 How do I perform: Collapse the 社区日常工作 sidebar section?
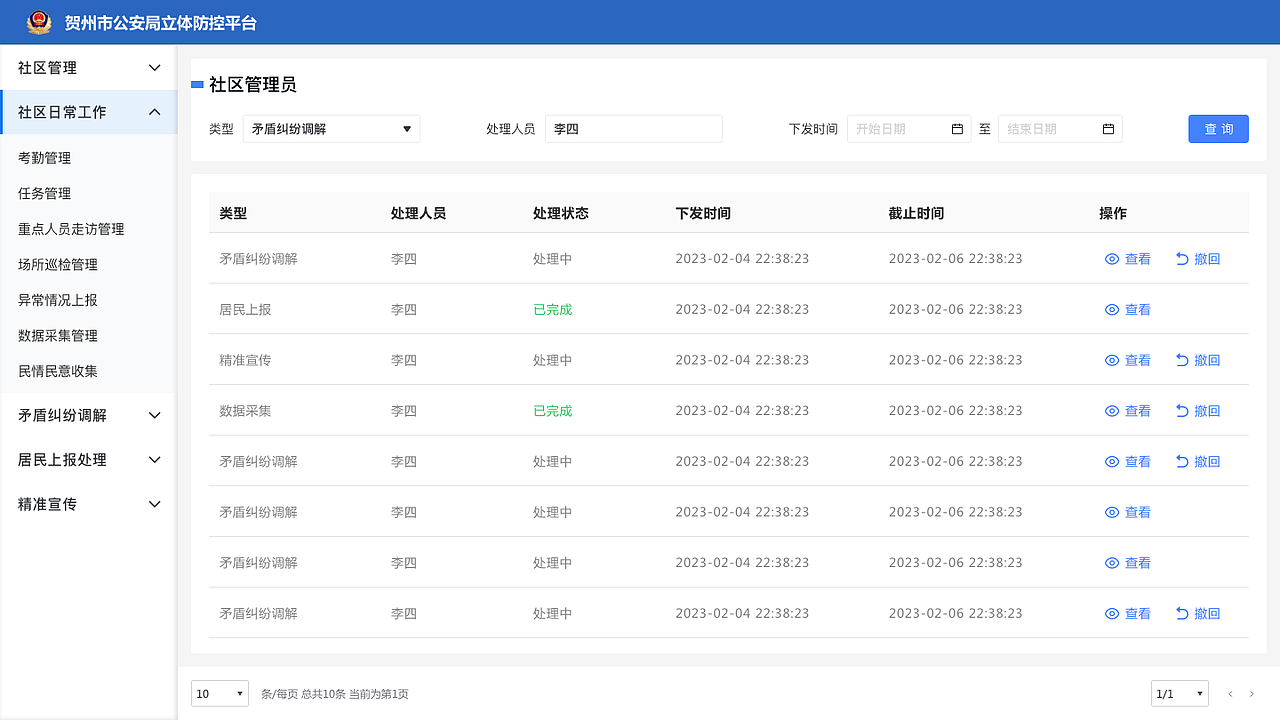pos(88,112)
